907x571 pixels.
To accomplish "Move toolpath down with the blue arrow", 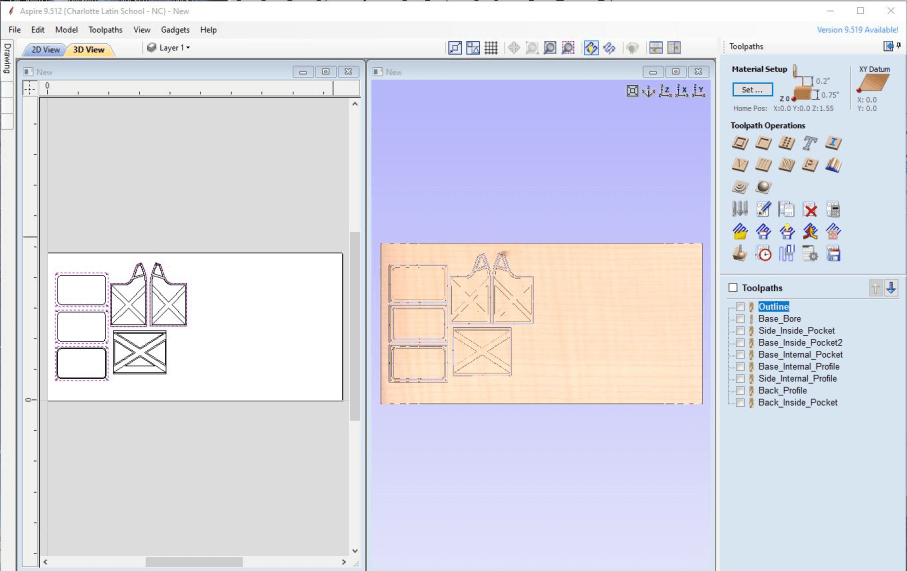I will [x=891, y=288].
